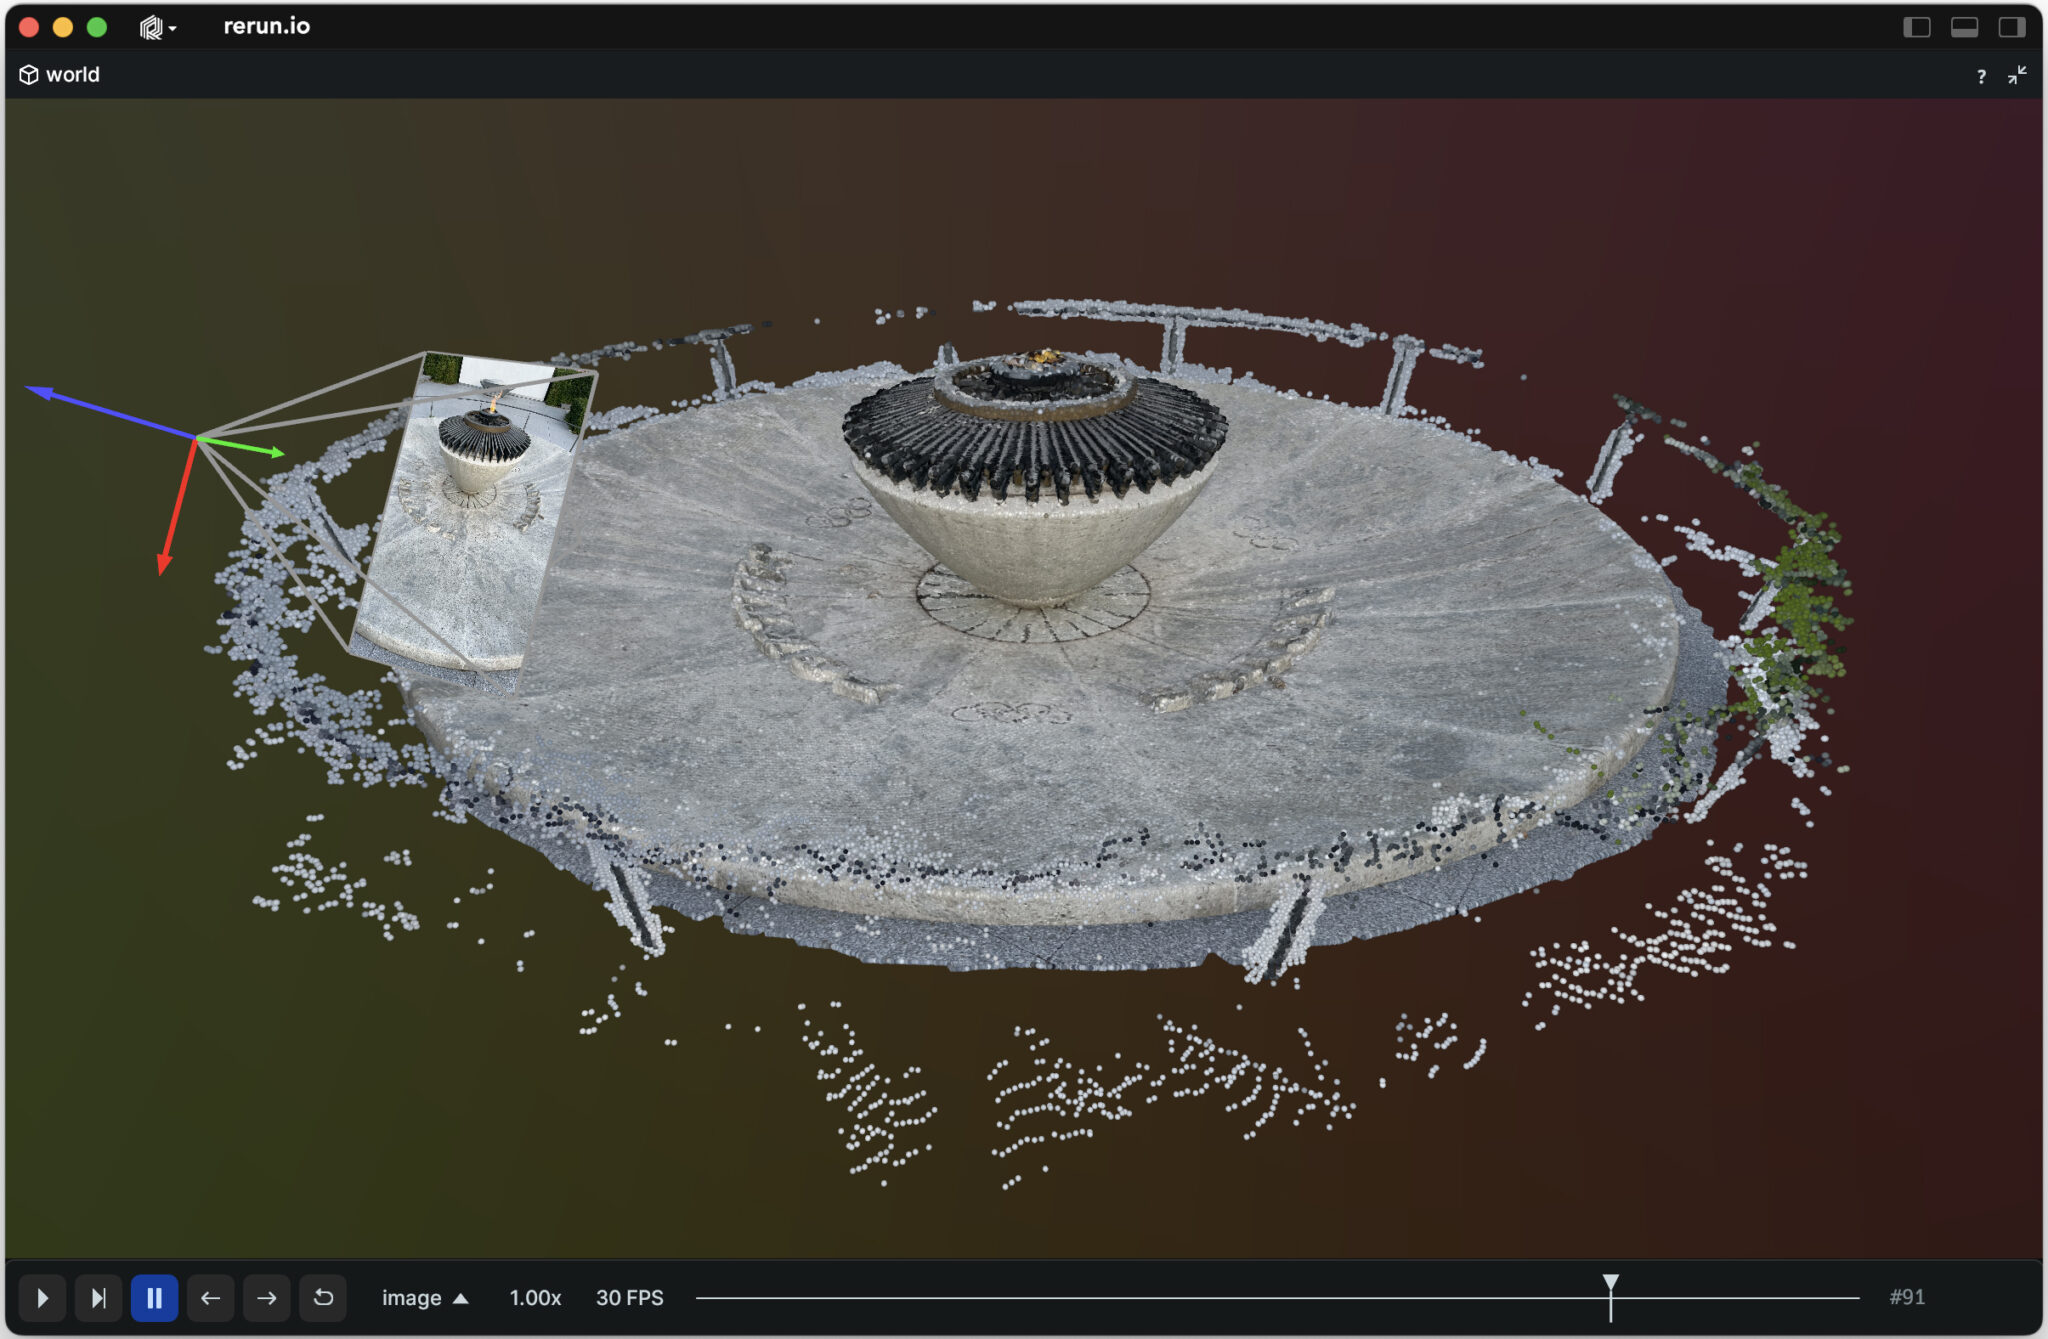Toggle the left blueprint panel
2048x1339 pixels.
pyautogui.click(x=1916, y=27)
